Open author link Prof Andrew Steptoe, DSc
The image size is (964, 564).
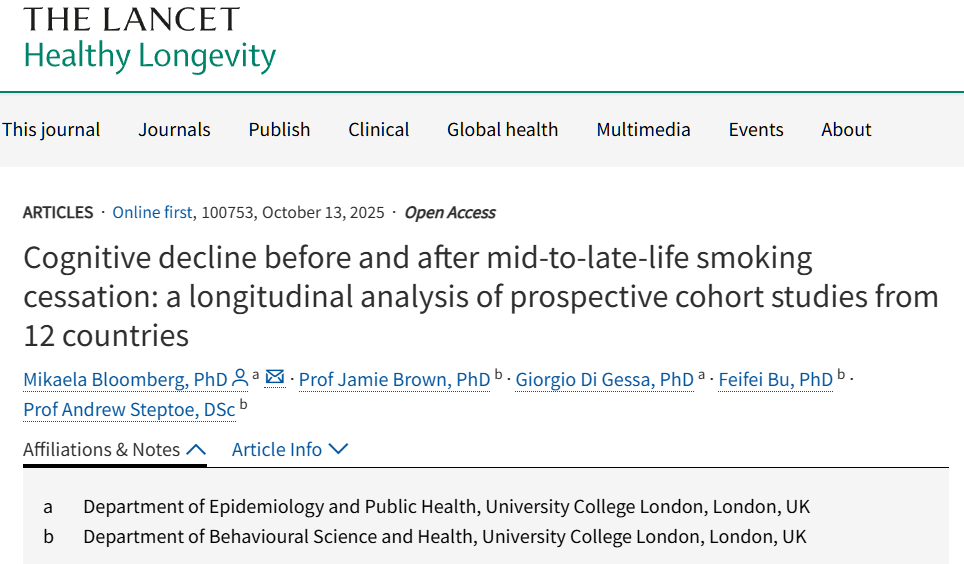(129, 409)
